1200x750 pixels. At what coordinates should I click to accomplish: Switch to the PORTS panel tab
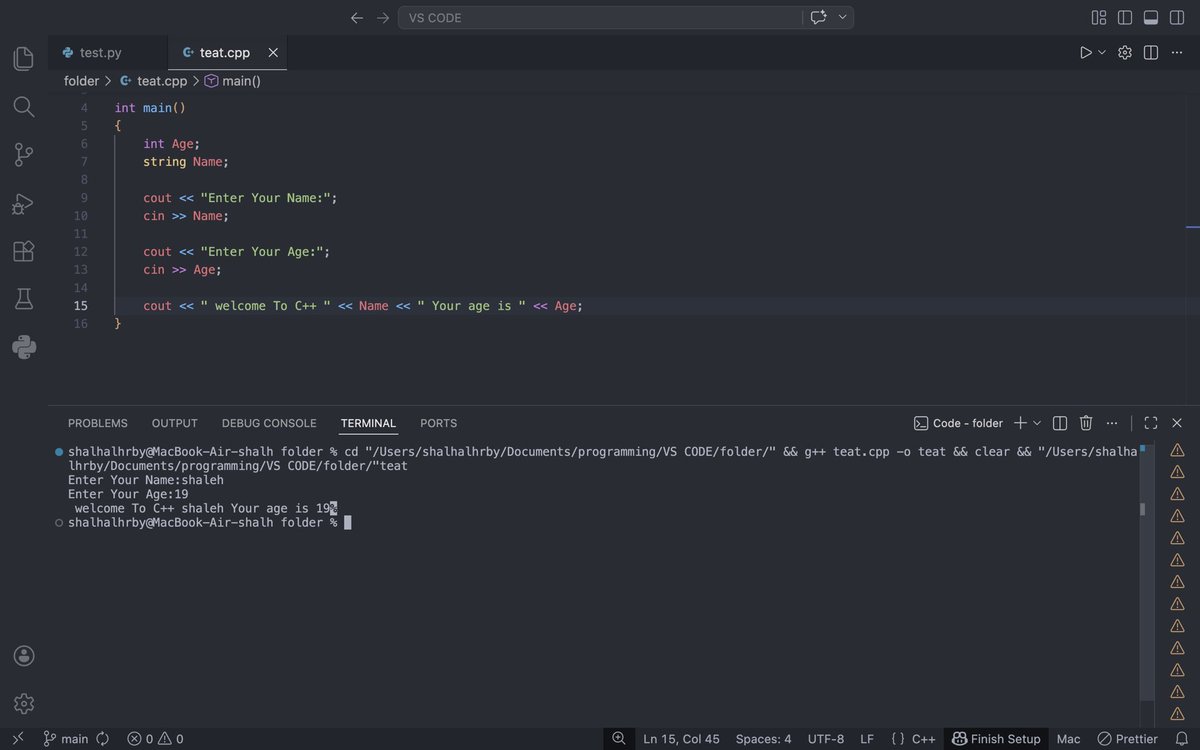tap(438, 423)
